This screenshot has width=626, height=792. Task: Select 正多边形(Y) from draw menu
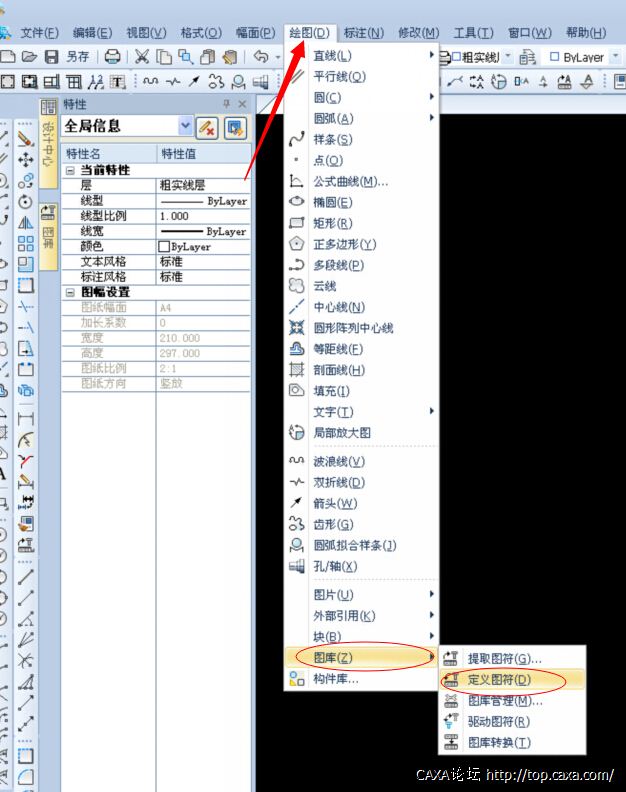362,244
